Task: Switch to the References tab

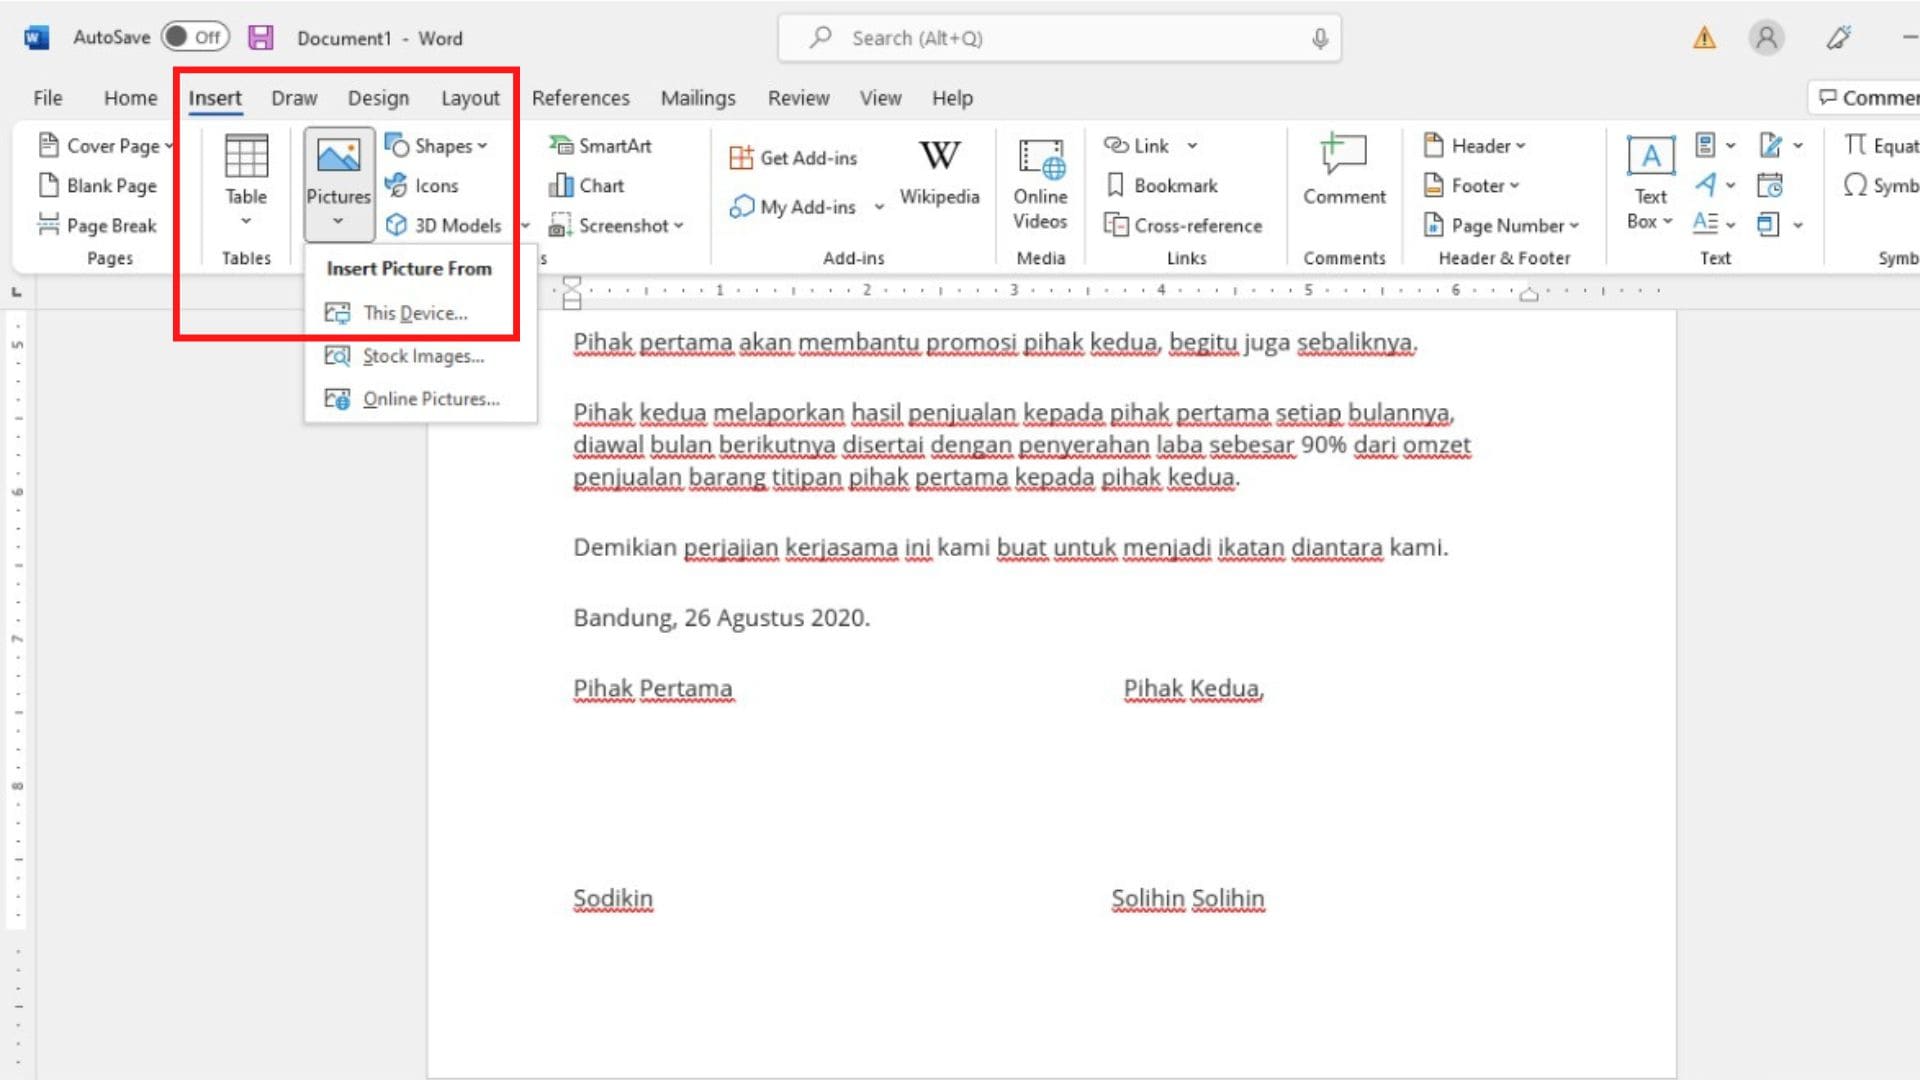Action: pos(580,97)
